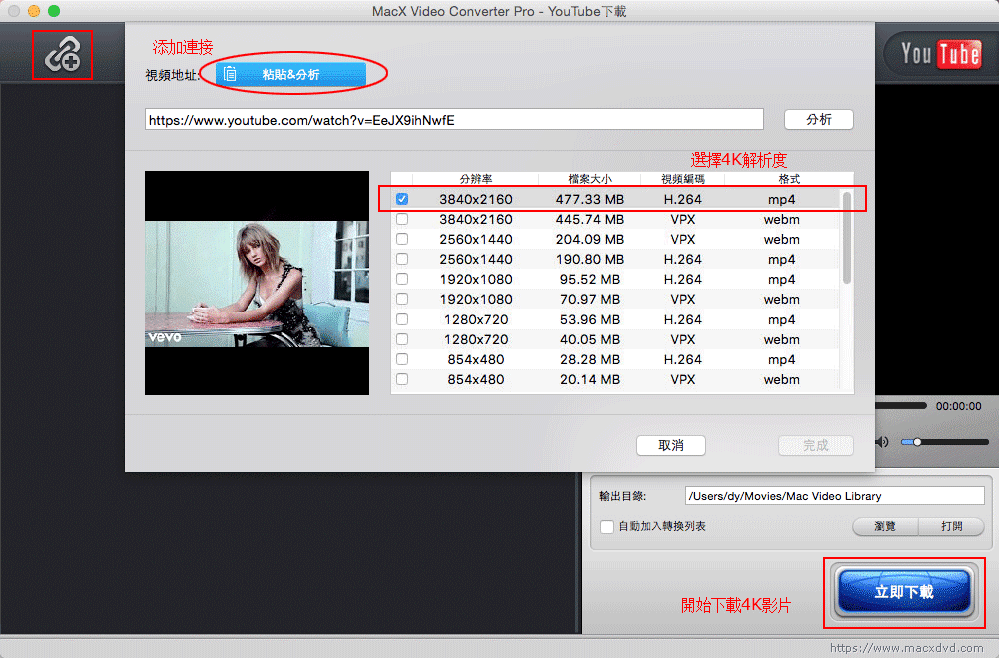Click the 190.80 MB file size cell
Viewport: 999px width, 658px height.
[589, 259]
